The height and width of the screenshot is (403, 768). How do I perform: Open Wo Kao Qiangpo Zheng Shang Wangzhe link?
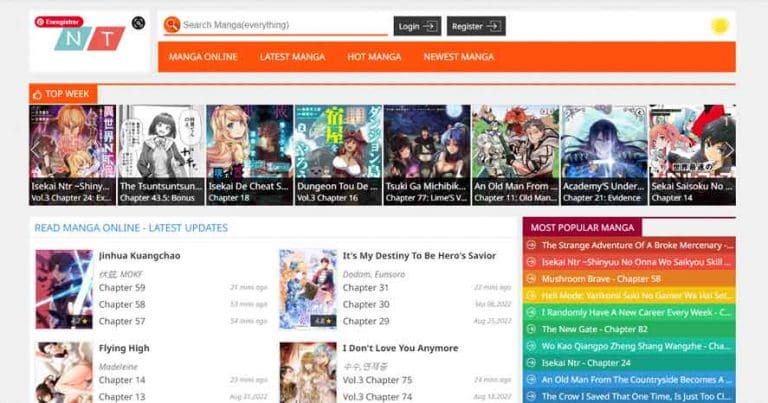pos(636,346)
